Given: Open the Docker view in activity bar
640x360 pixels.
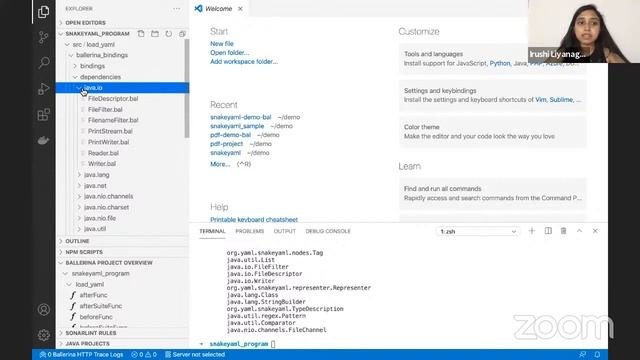Looking at the screenshot, I should [x=43, y=140].
